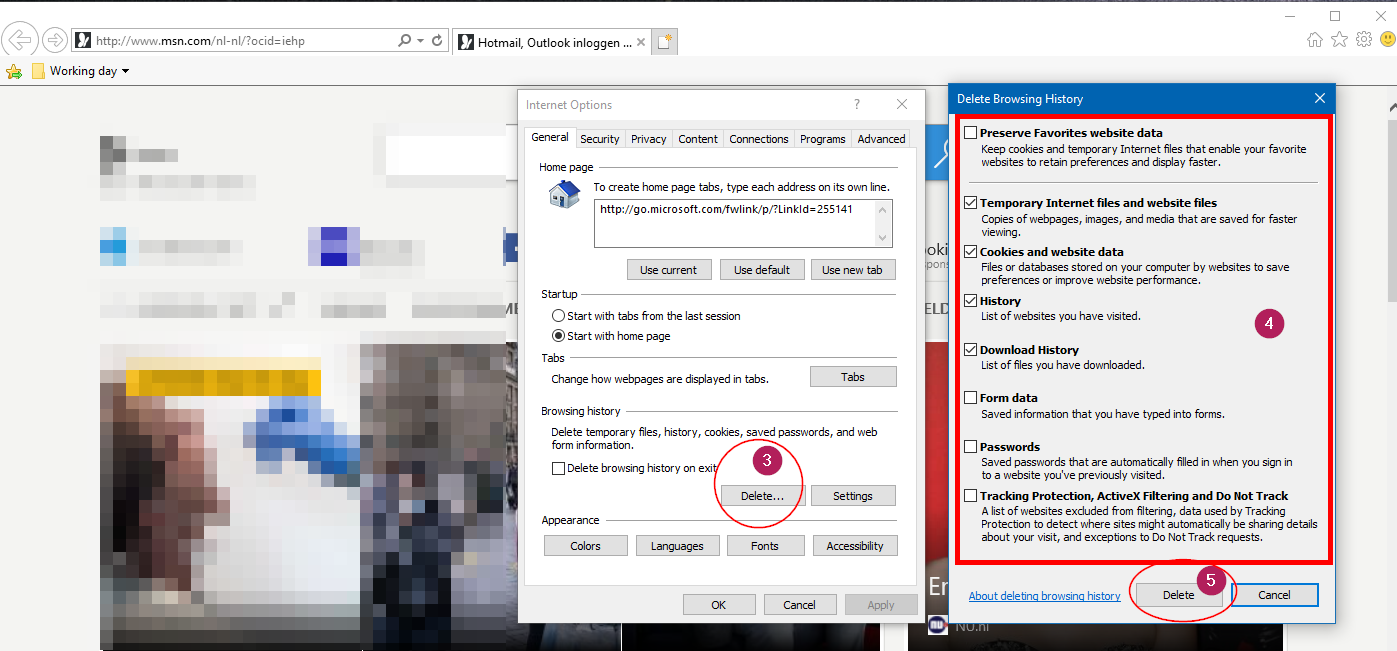
Task: Click the page vertical scrollbar up arrow
Action: point(1391,105)
